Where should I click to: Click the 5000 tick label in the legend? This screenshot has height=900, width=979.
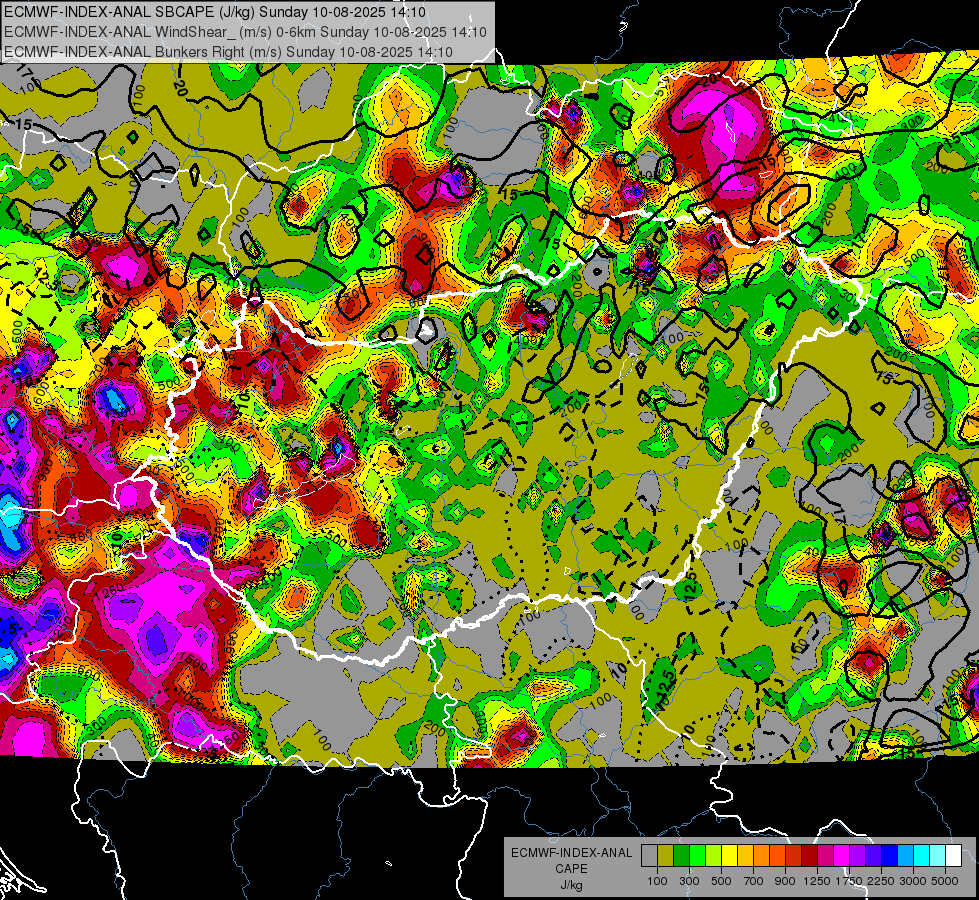945,882
